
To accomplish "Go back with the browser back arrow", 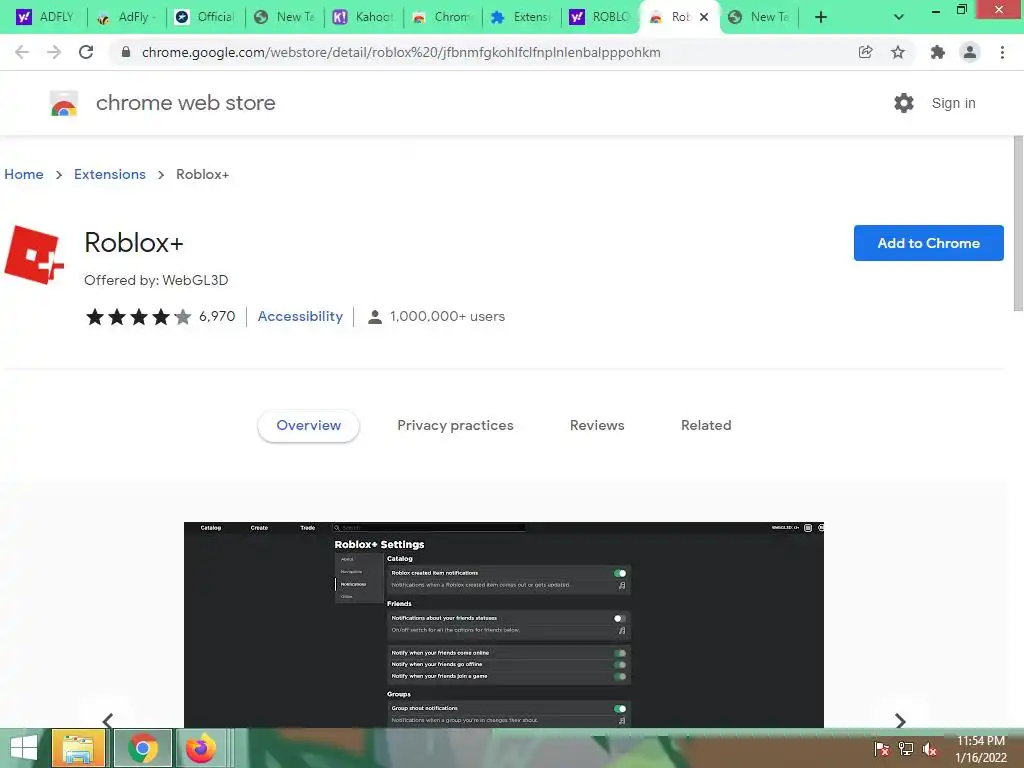I will pos(22,52).
